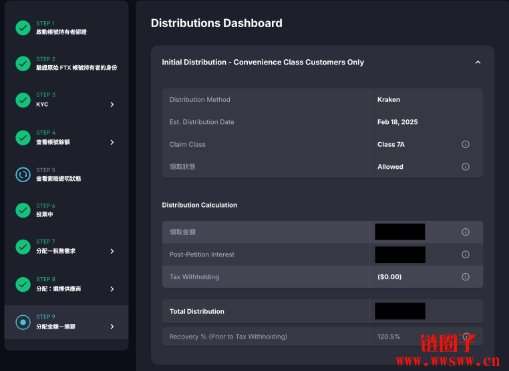Click the Total Distribution row
509x371 pixels.
pos(322,311)
